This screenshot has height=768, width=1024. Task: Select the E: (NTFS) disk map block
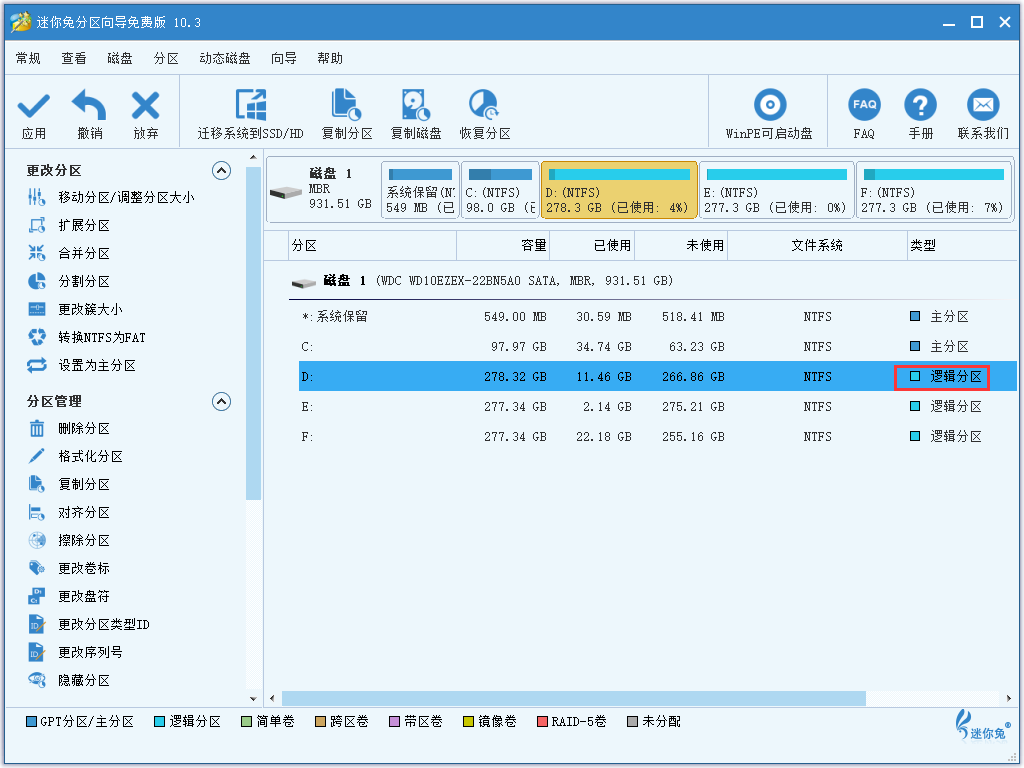pos(776,190)
